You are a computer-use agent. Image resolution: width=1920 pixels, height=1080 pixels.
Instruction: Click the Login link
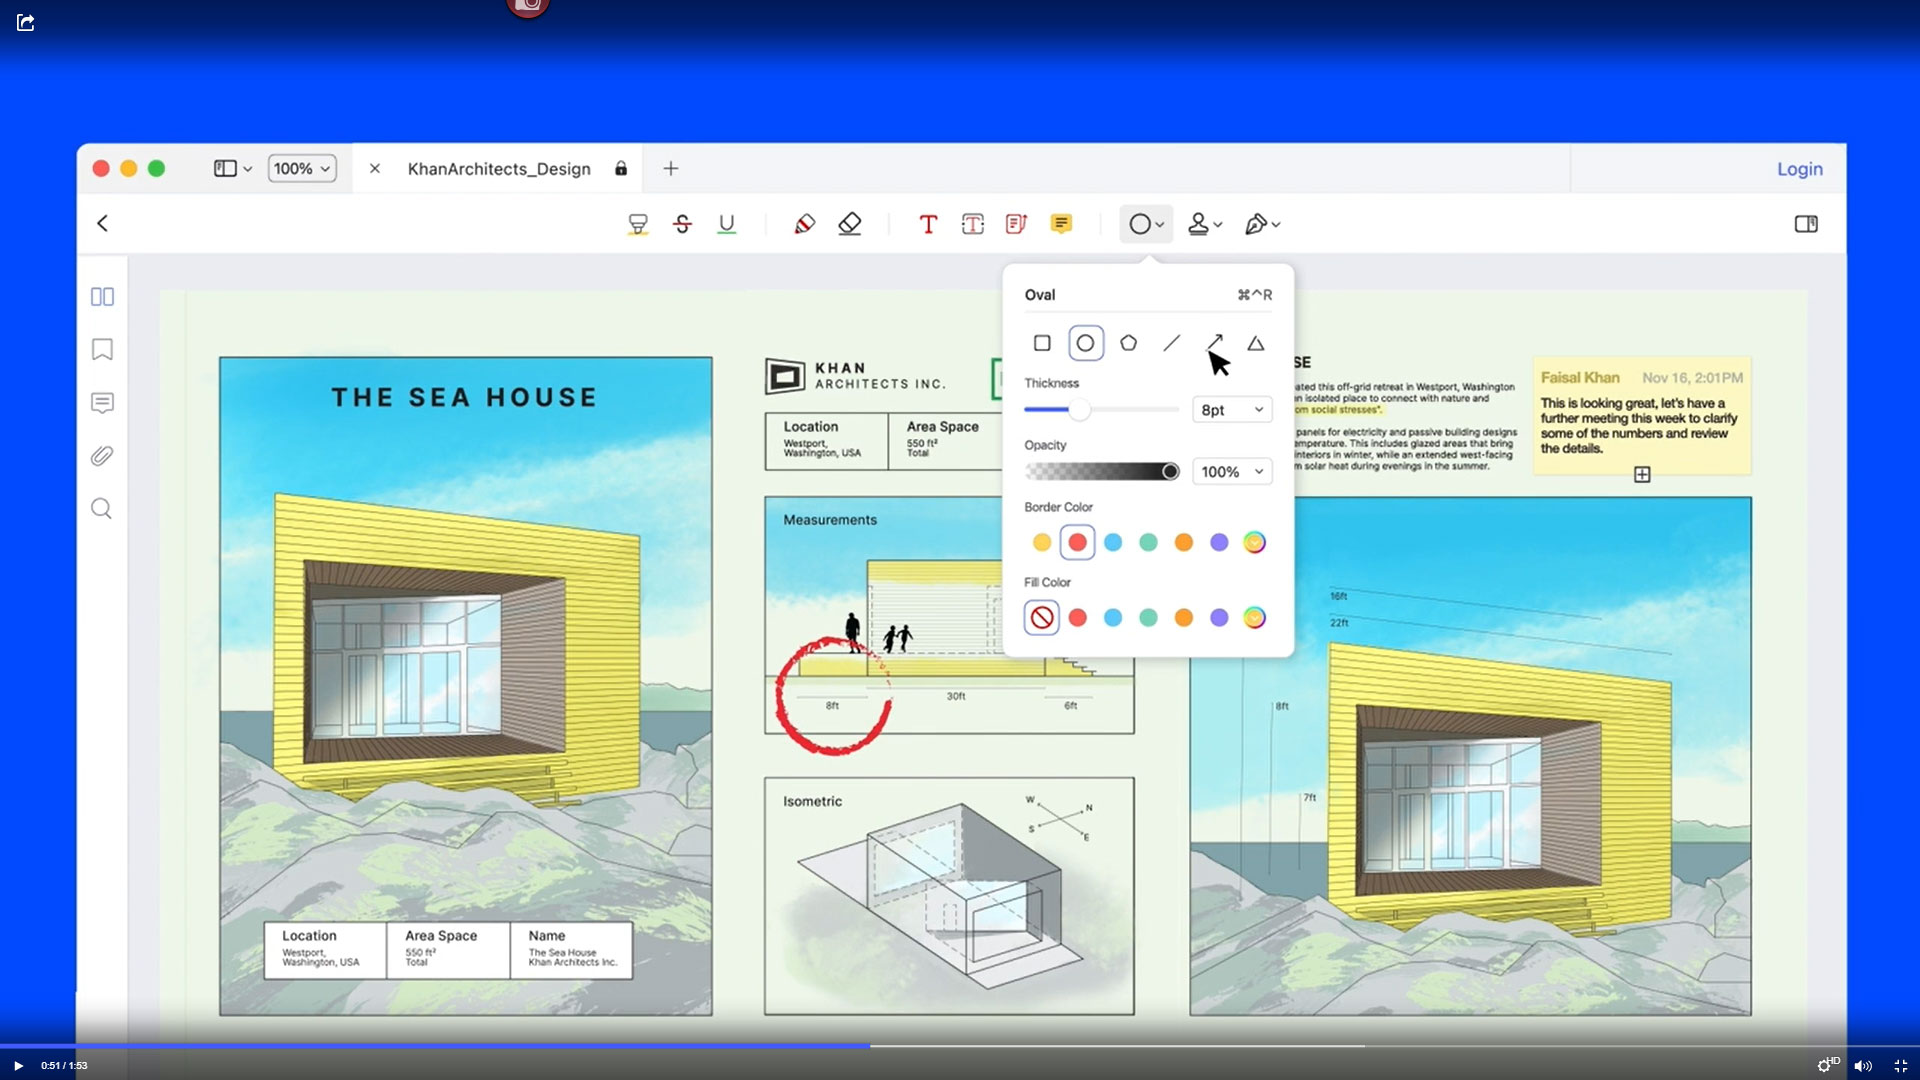(1799, 169)
